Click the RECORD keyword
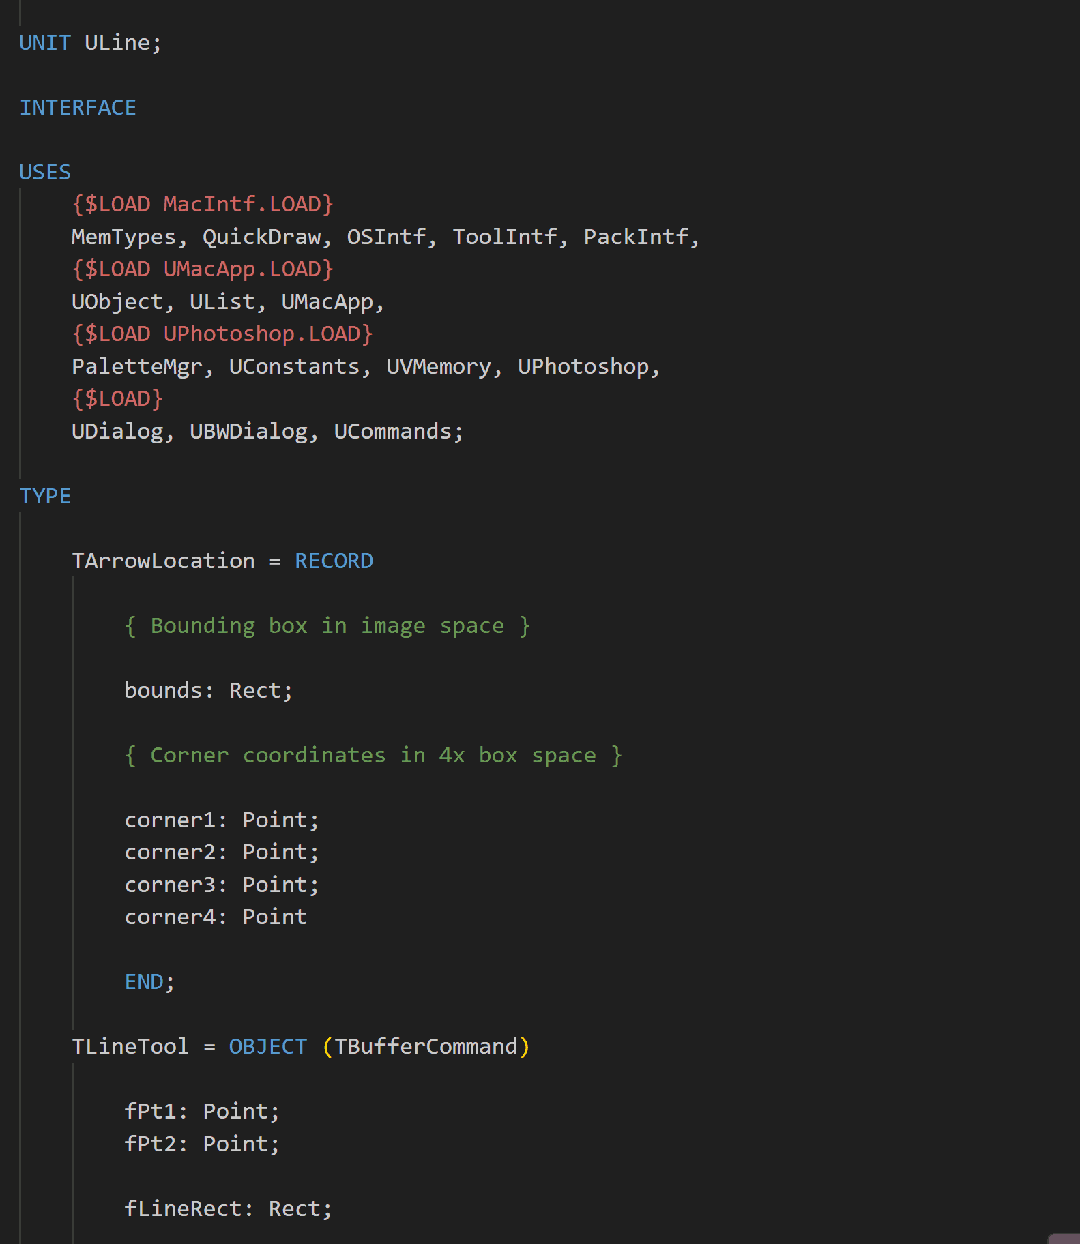The height and width of the screenshot is (1244, 1080). [x=334, y=561]
